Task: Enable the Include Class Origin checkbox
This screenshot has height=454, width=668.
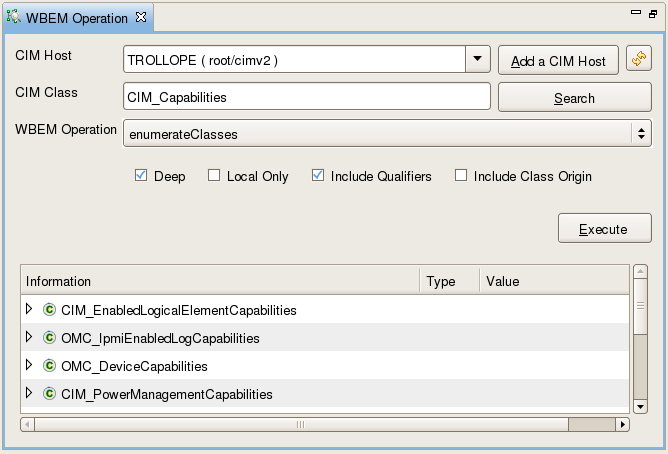Action: (461, 175)
